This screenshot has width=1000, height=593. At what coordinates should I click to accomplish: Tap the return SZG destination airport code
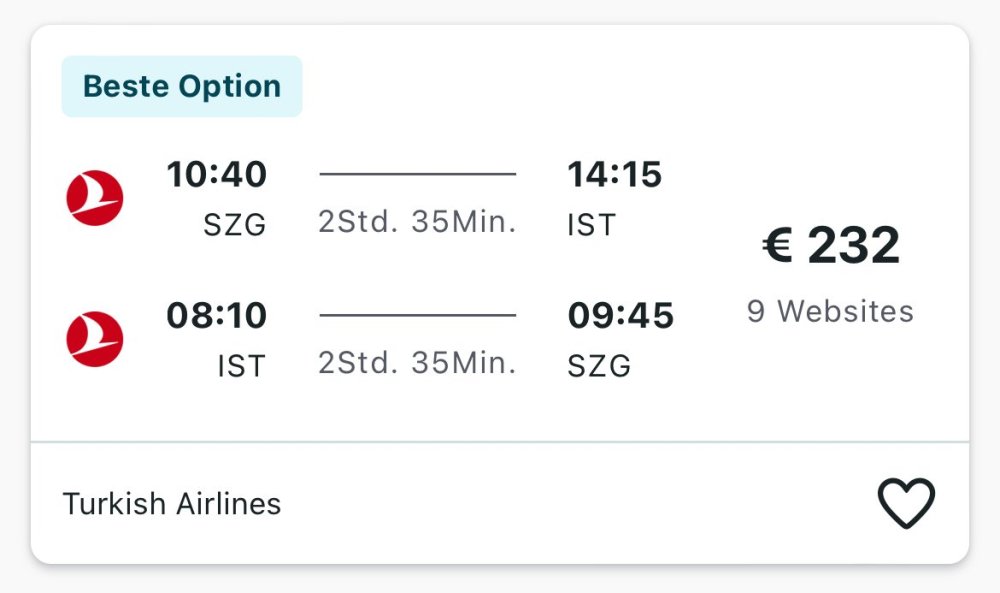pos(599,367)
